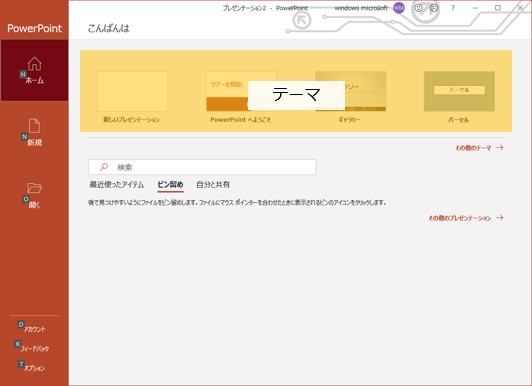Open the PowerPoint へようこそ tour template
The image size is (532, 386).
(241, 91)
